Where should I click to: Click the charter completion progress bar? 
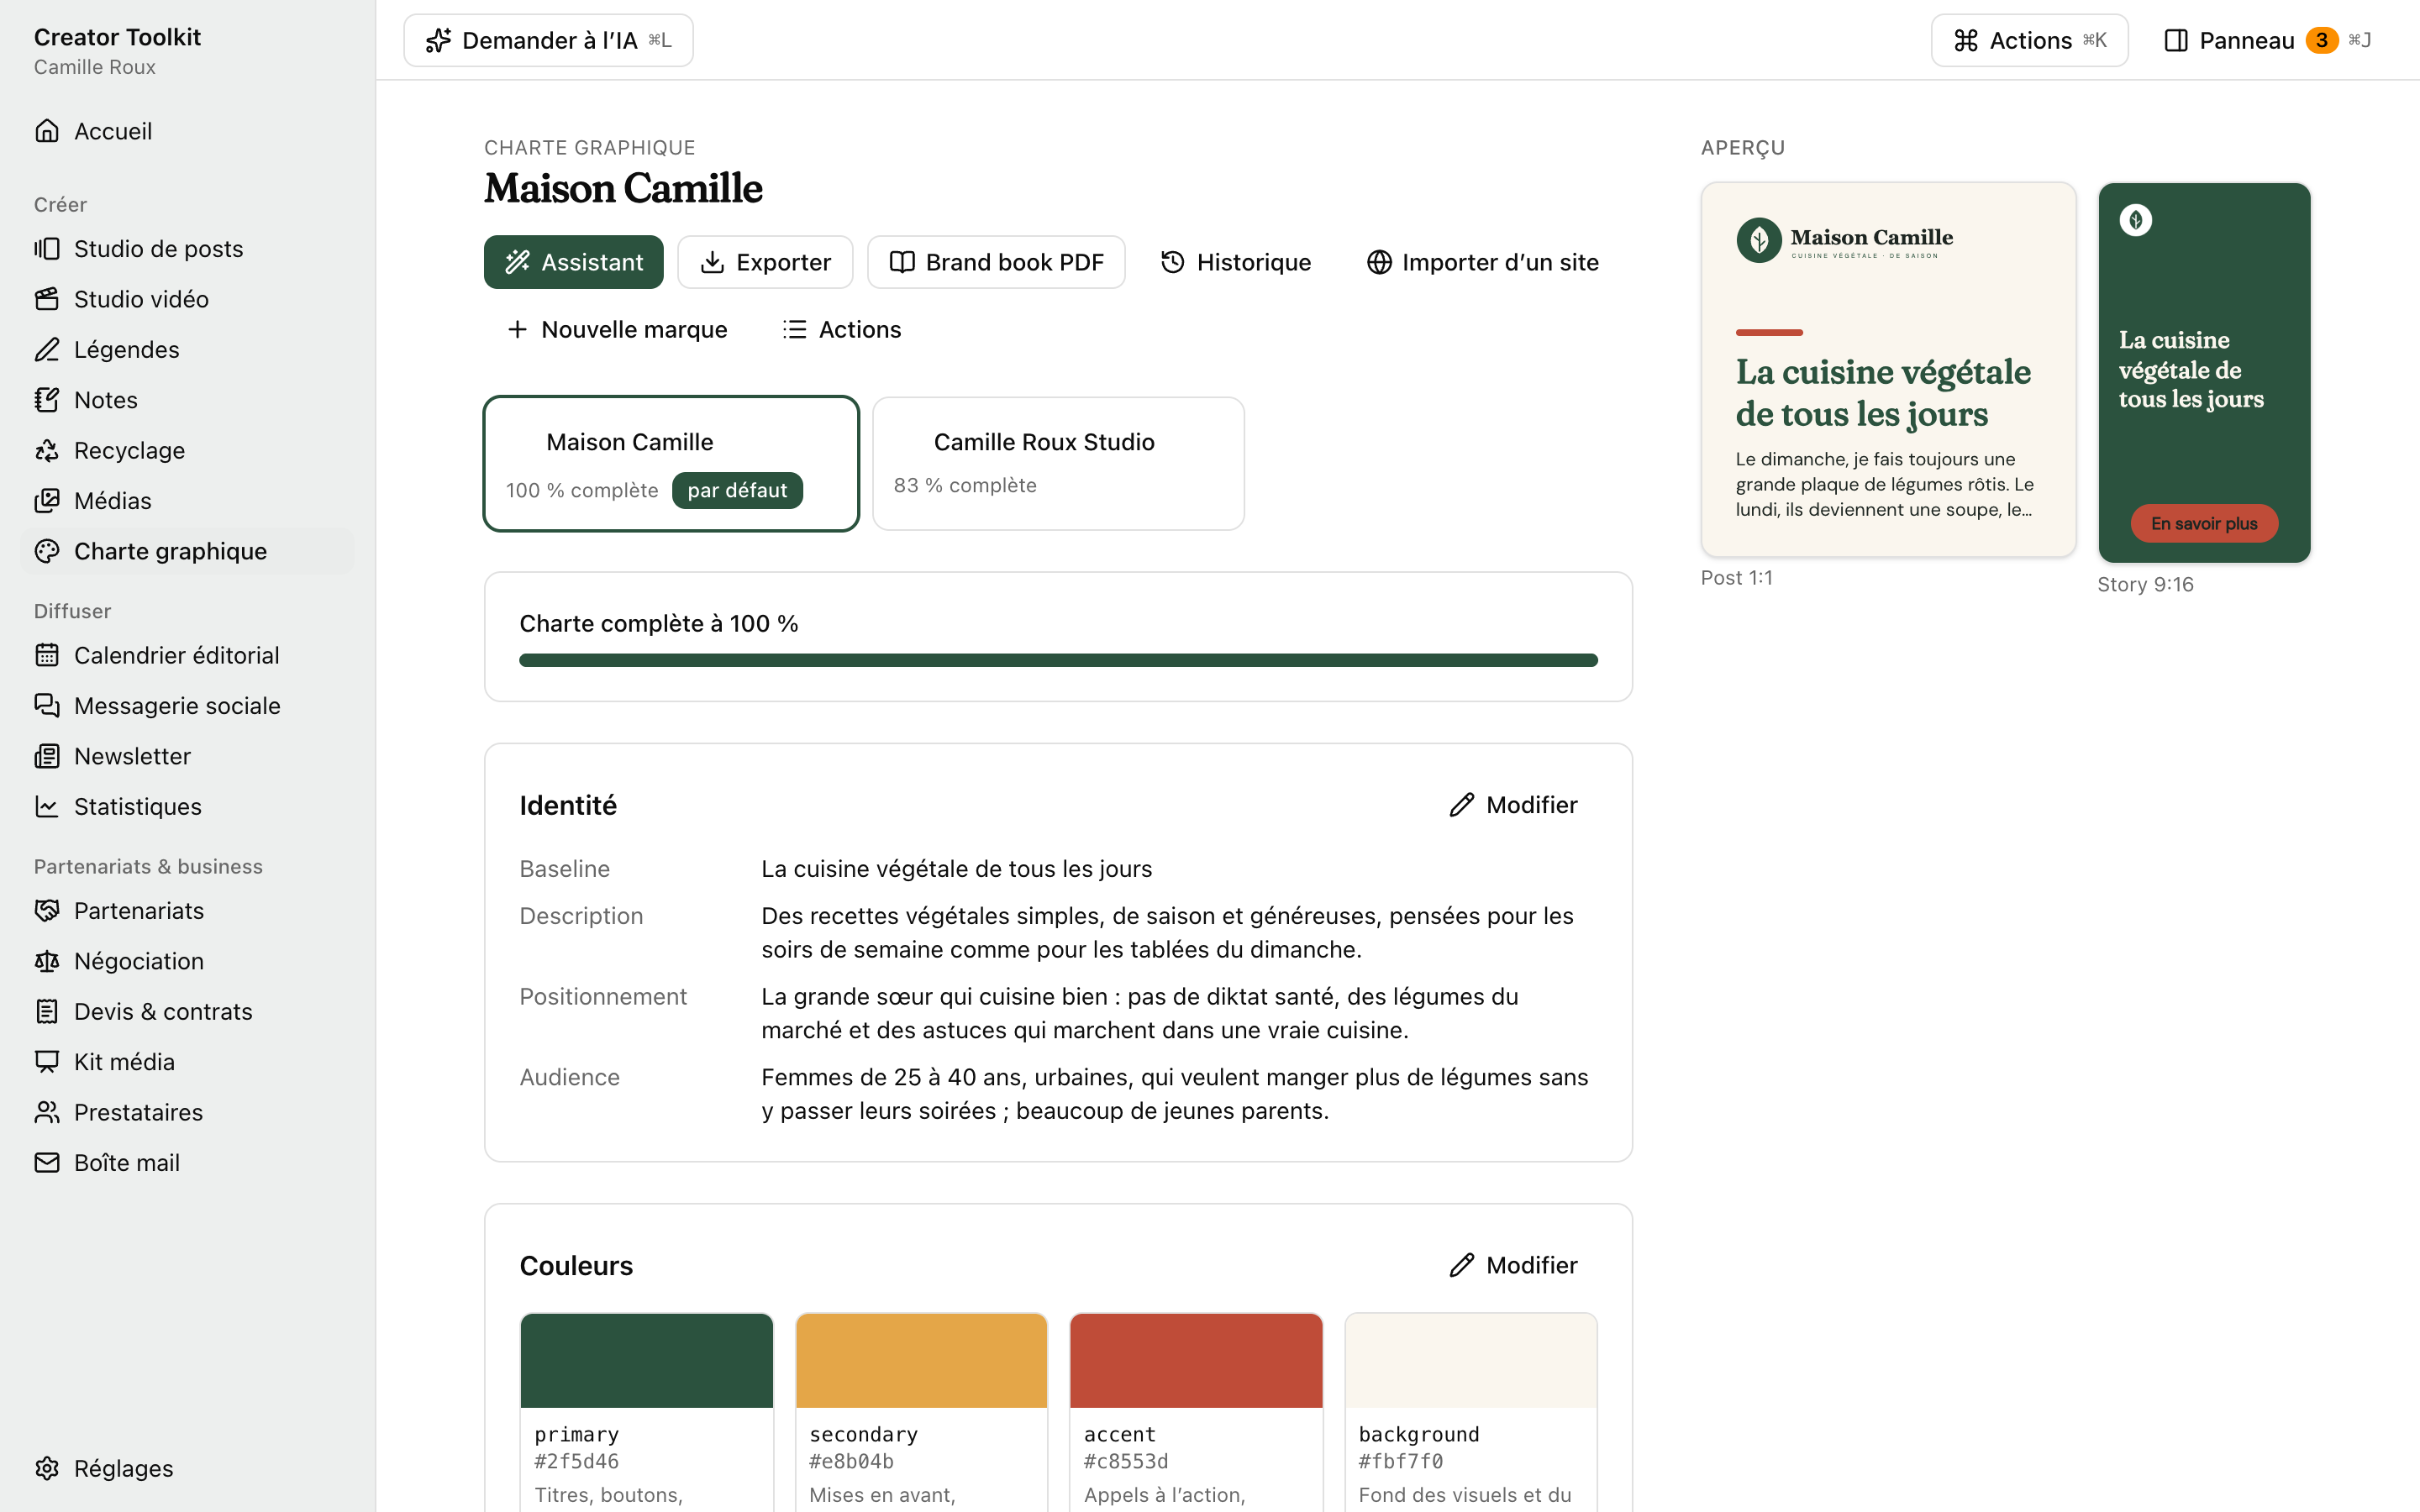click(x=1058, y=660)
